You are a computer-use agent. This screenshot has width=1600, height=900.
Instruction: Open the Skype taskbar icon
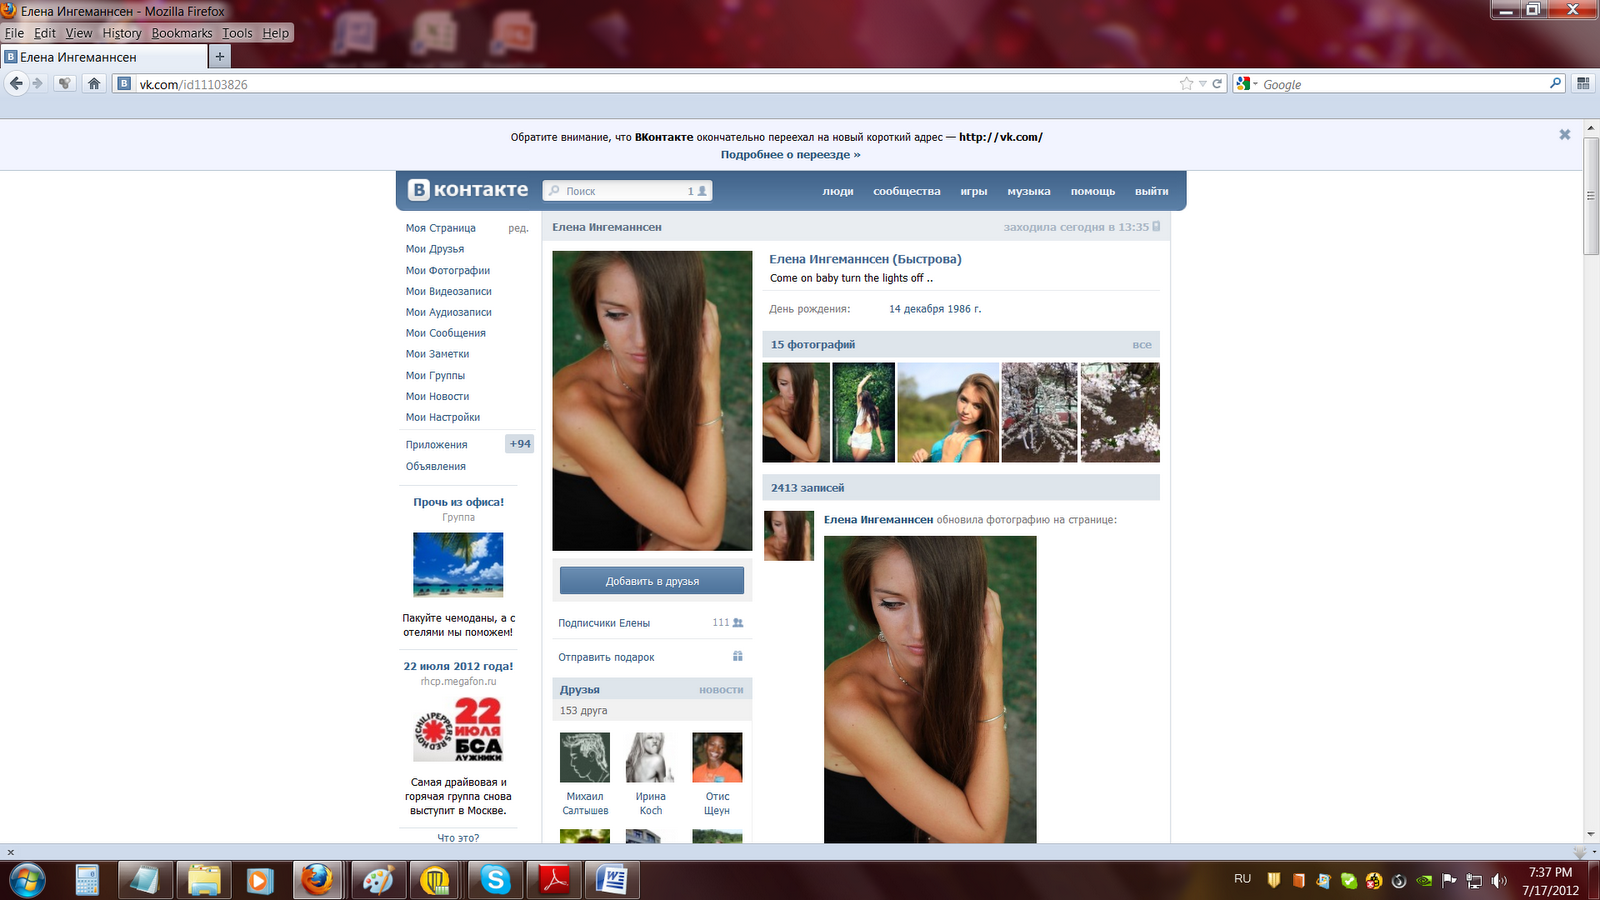(495, 880)
